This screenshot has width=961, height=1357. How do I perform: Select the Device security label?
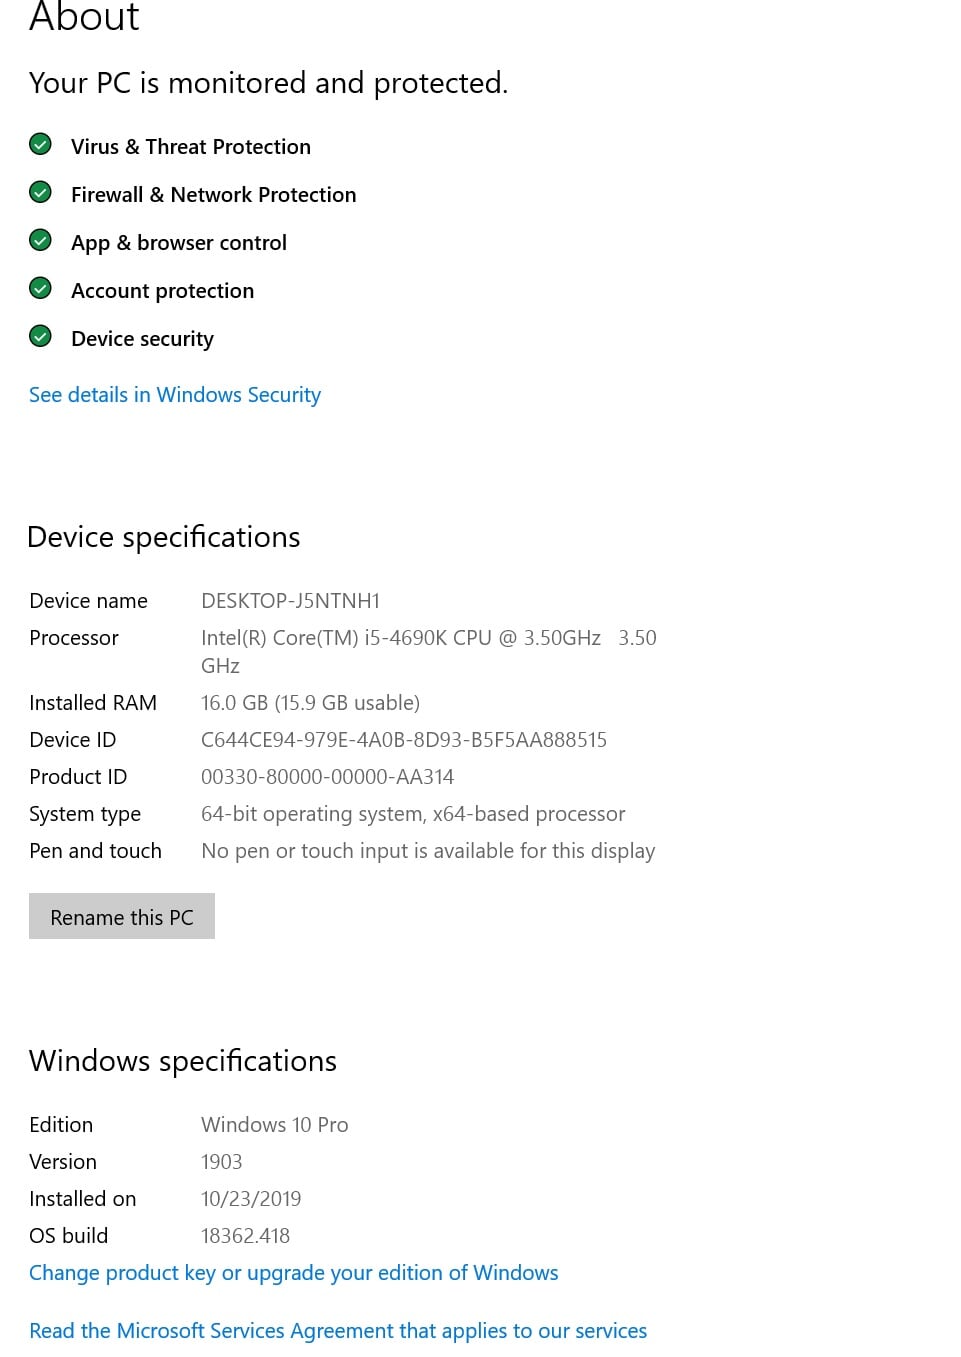point(142,339)
